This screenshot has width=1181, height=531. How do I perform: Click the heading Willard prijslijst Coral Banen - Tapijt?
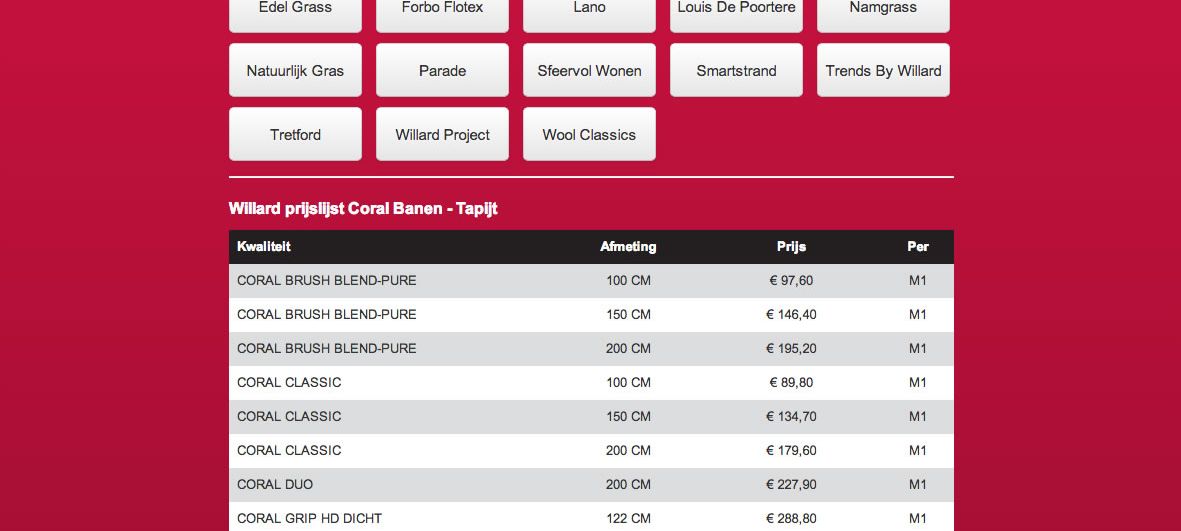[x=363, y=209]
